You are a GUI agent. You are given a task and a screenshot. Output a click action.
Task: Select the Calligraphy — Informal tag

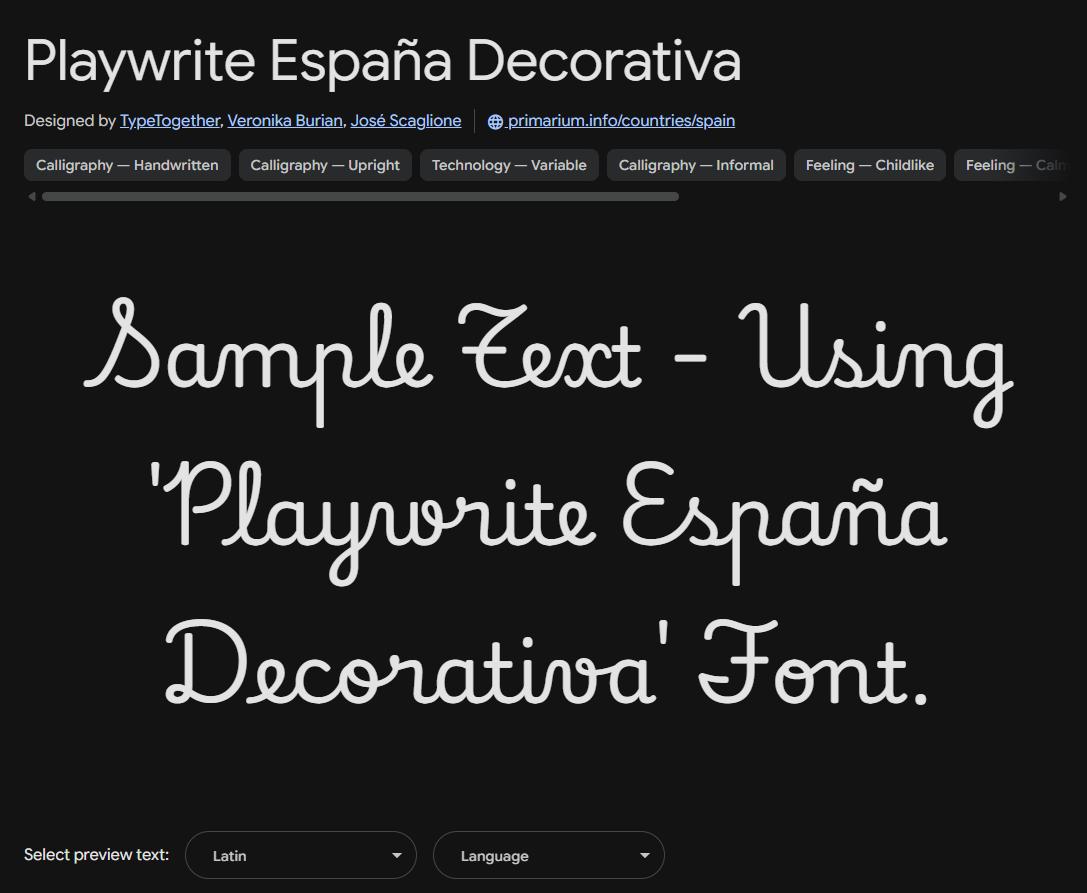coord(696,165)
